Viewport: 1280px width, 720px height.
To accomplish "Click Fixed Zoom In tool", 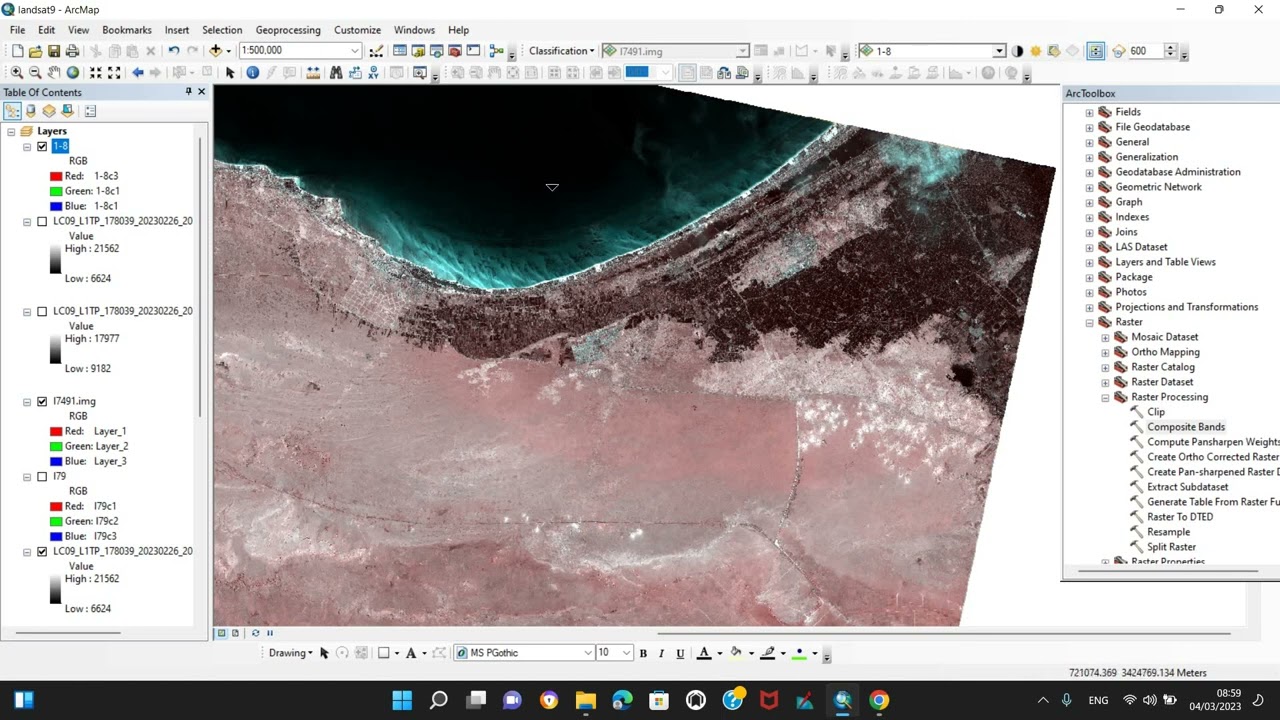I will 96,73.
